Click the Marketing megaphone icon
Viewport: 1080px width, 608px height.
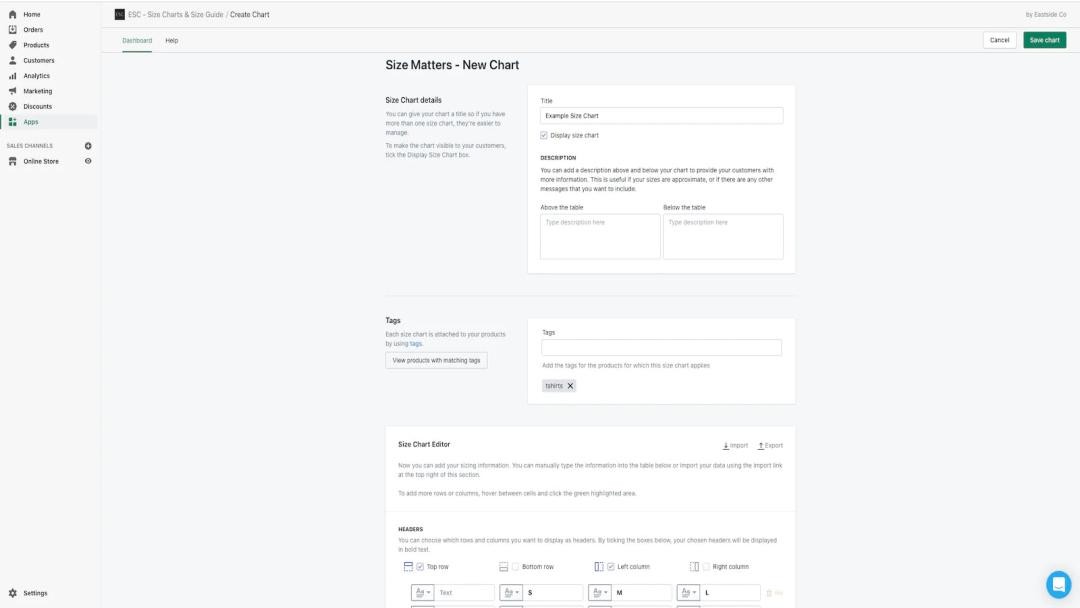tap(13, 91)
